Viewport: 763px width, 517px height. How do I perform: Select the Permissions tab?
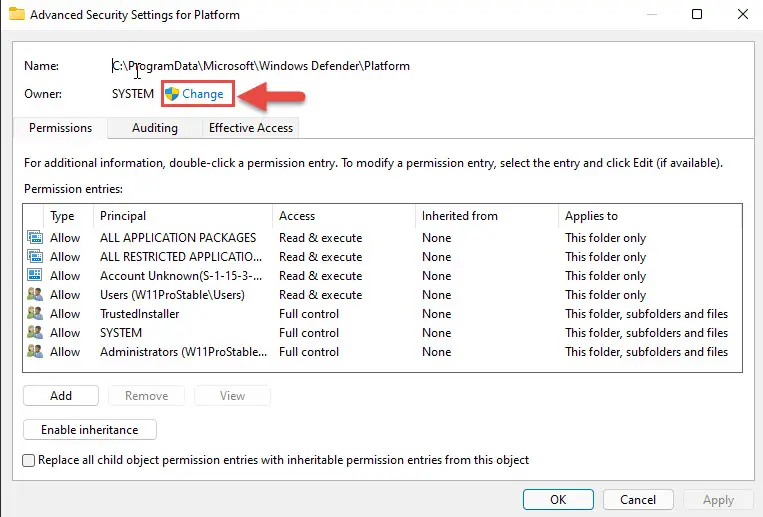(60, 128)
